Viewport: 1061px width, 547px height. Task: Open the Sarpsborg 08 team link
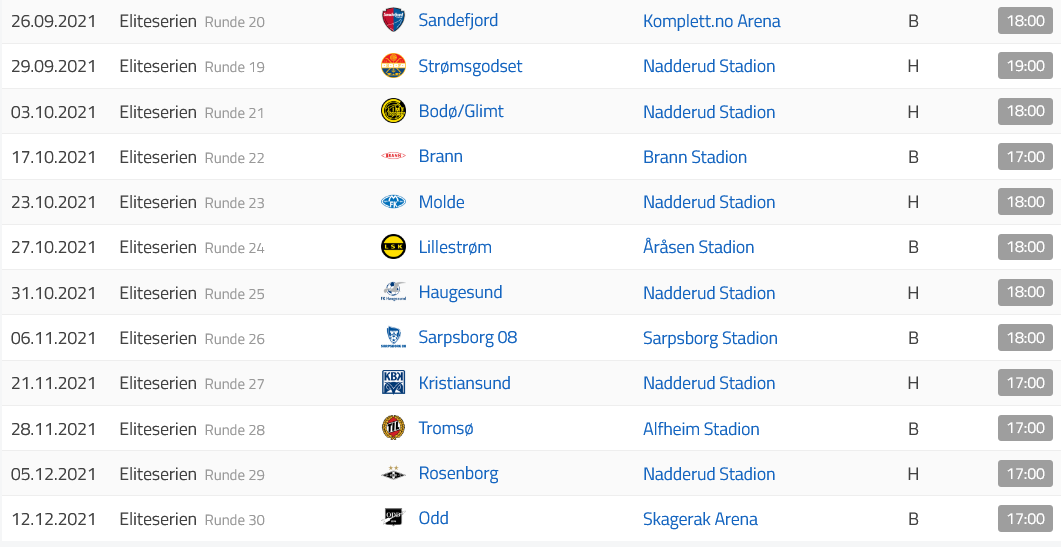pyautogui.click(x=468, y=337)
